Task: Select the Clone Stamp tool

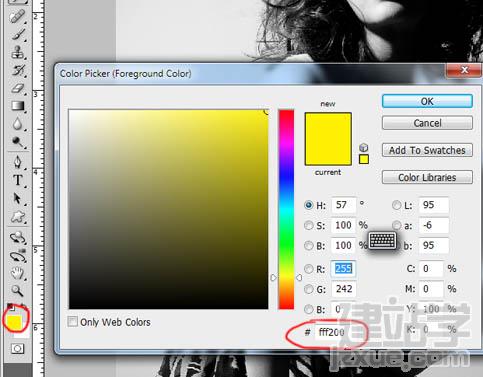Action: pyautogui.click(x=17, y=52)
